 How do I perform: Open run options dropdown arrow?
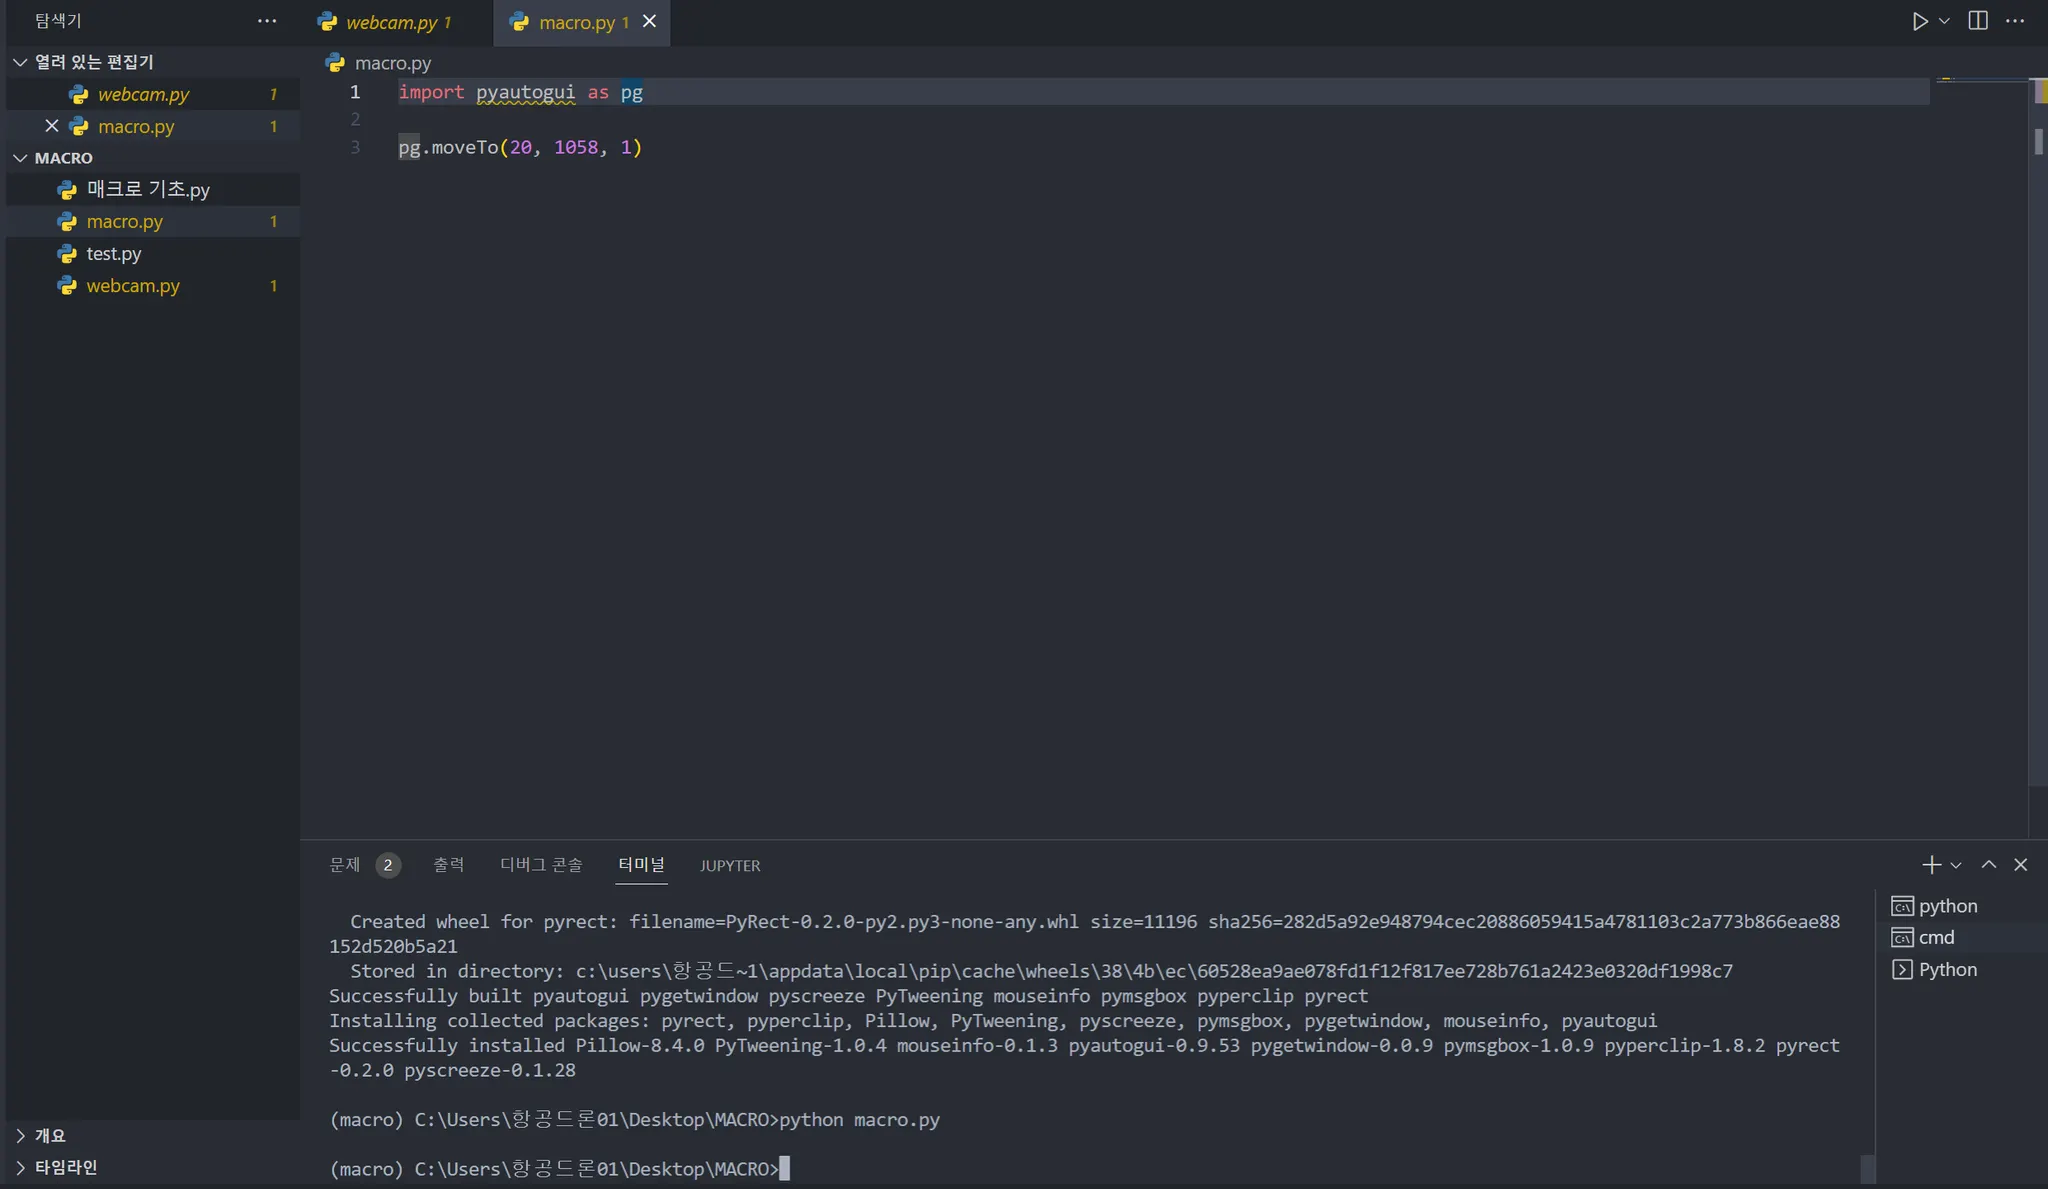pos(1944,21)
